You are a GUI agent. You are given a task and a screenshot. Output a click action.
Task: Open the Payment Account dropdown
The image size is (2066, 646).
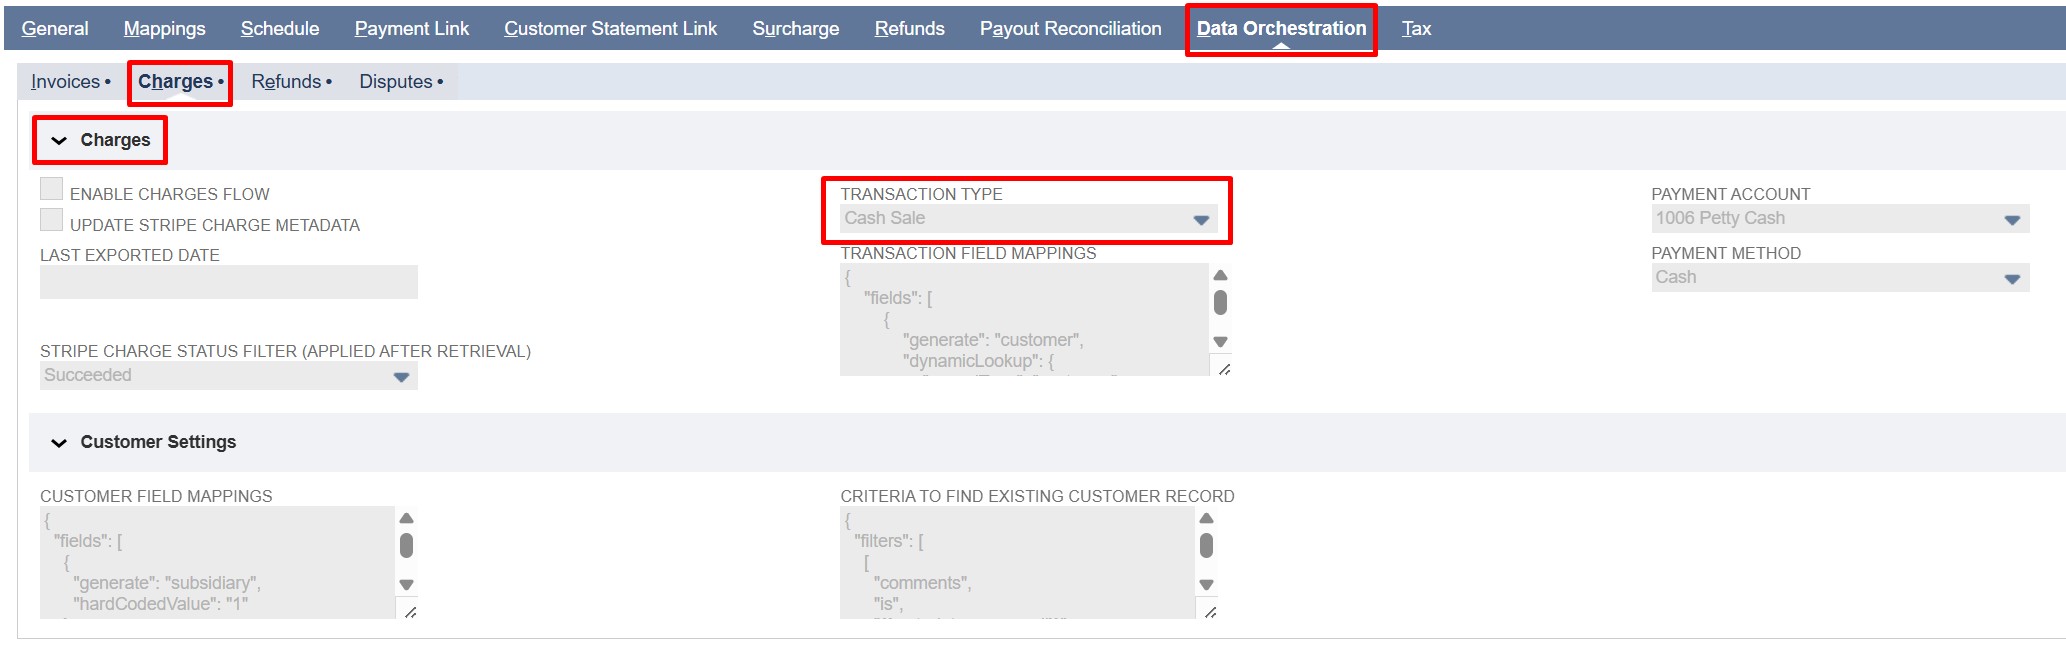point(1839,219)
